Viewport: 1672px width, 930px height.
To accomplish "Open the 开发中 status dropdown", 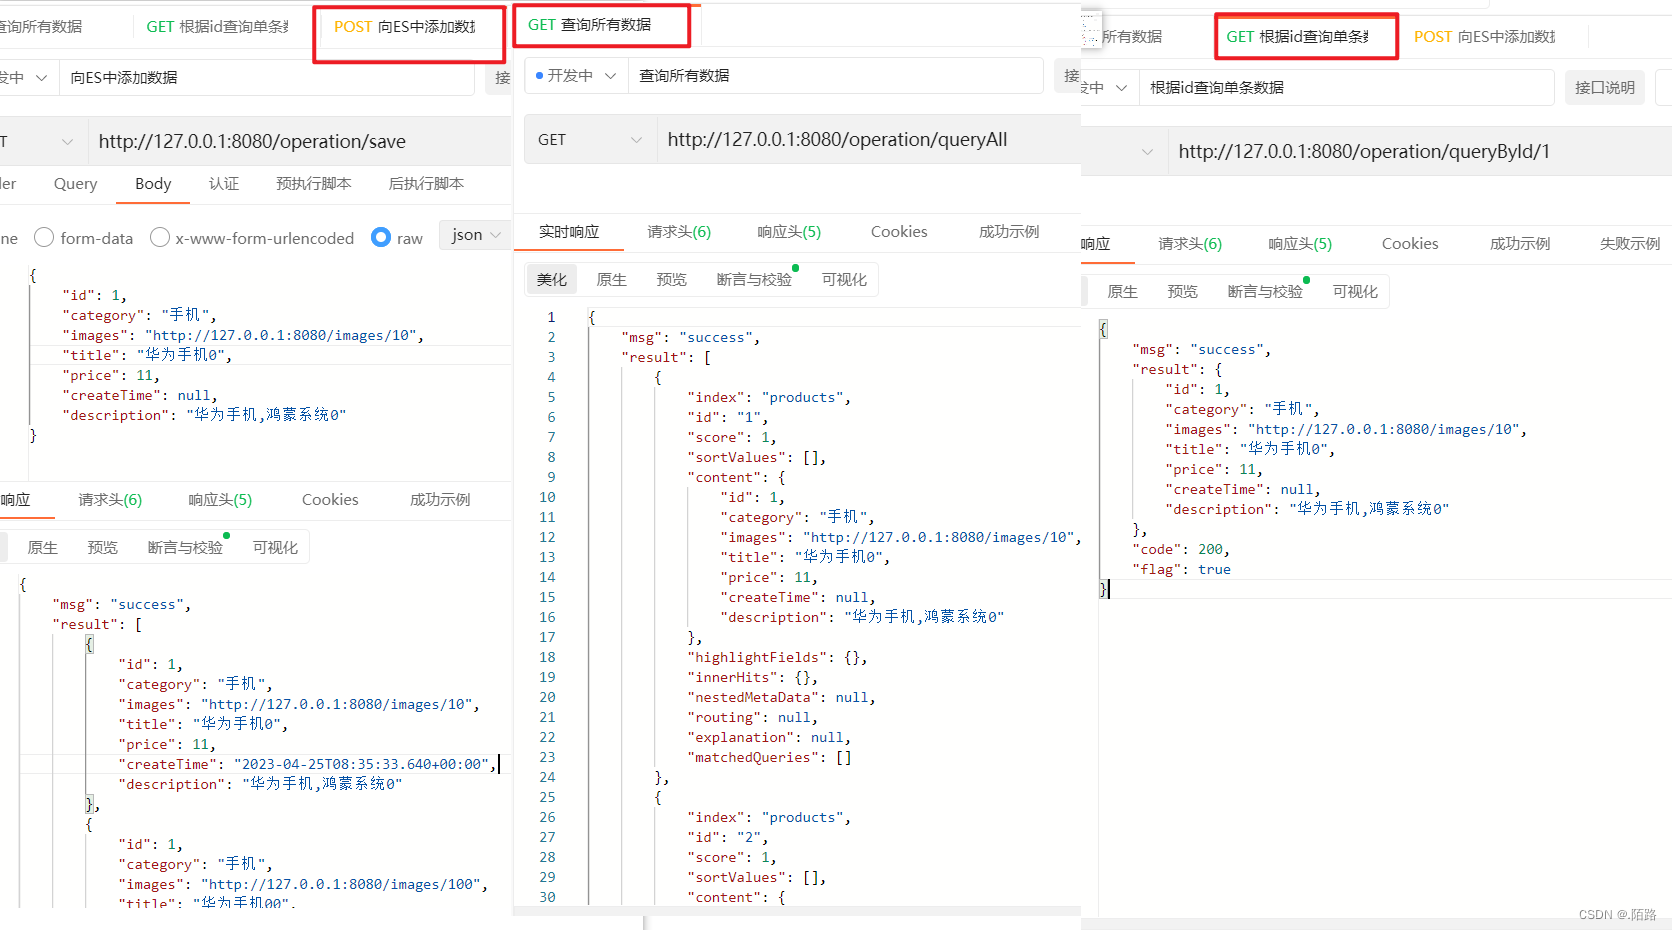I will point(576,76).
